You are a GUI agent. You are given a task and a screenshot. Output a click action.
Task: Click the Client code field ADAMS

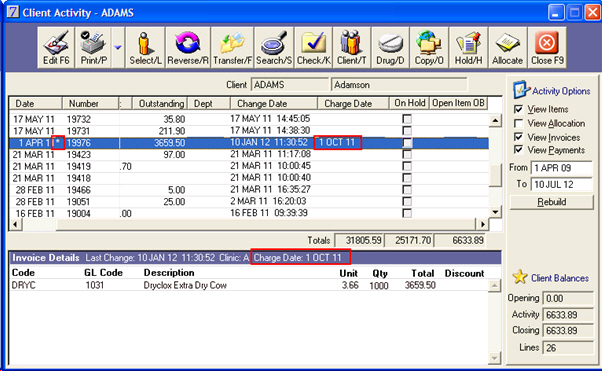point(290,84)
